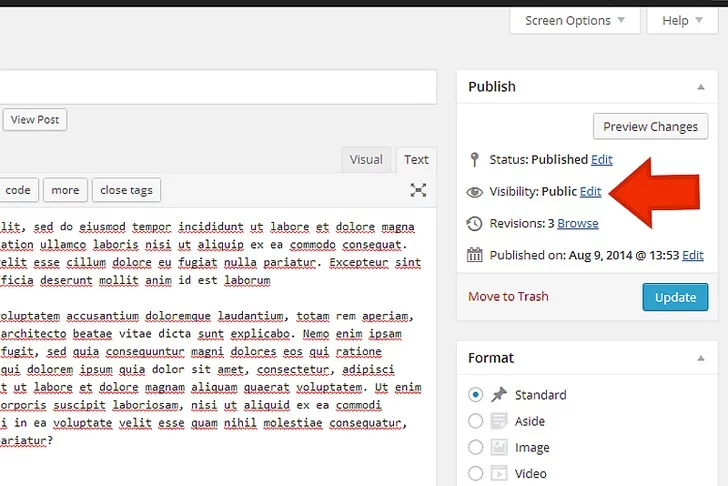Screen dimensions: 728x486
Task: Click the Image format icon
Action: coord(499,447)
